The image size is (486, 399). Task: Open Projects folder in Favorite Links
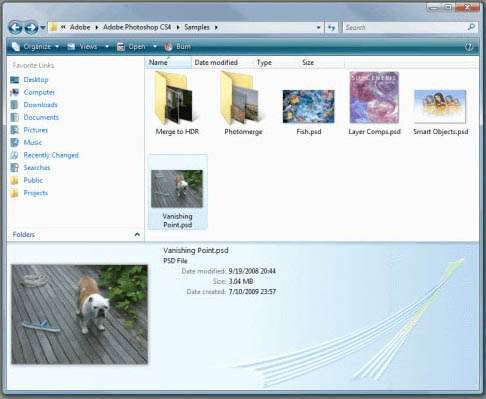36,193
